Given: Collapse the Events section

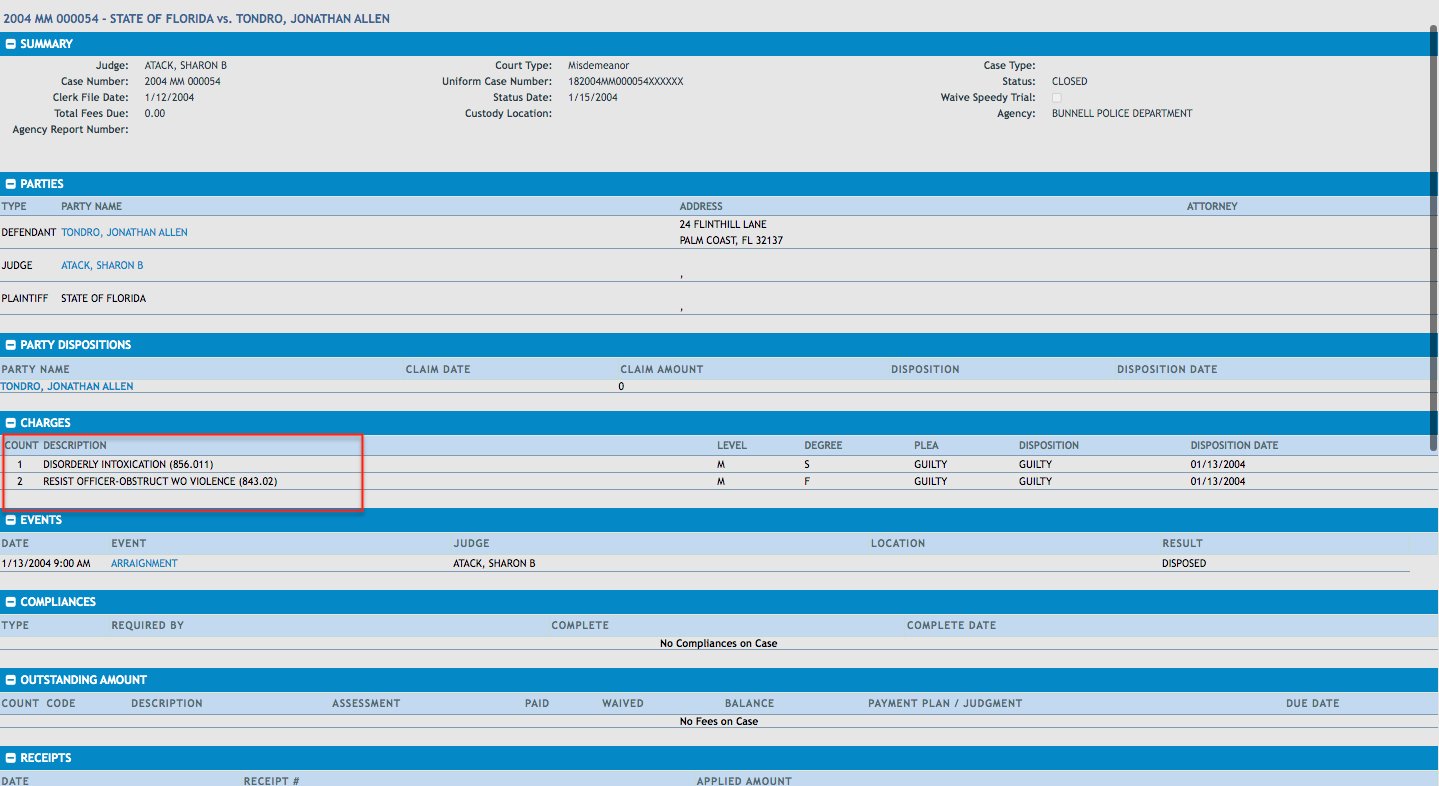Looking at the screenshot, I should [x=11, y=520].
